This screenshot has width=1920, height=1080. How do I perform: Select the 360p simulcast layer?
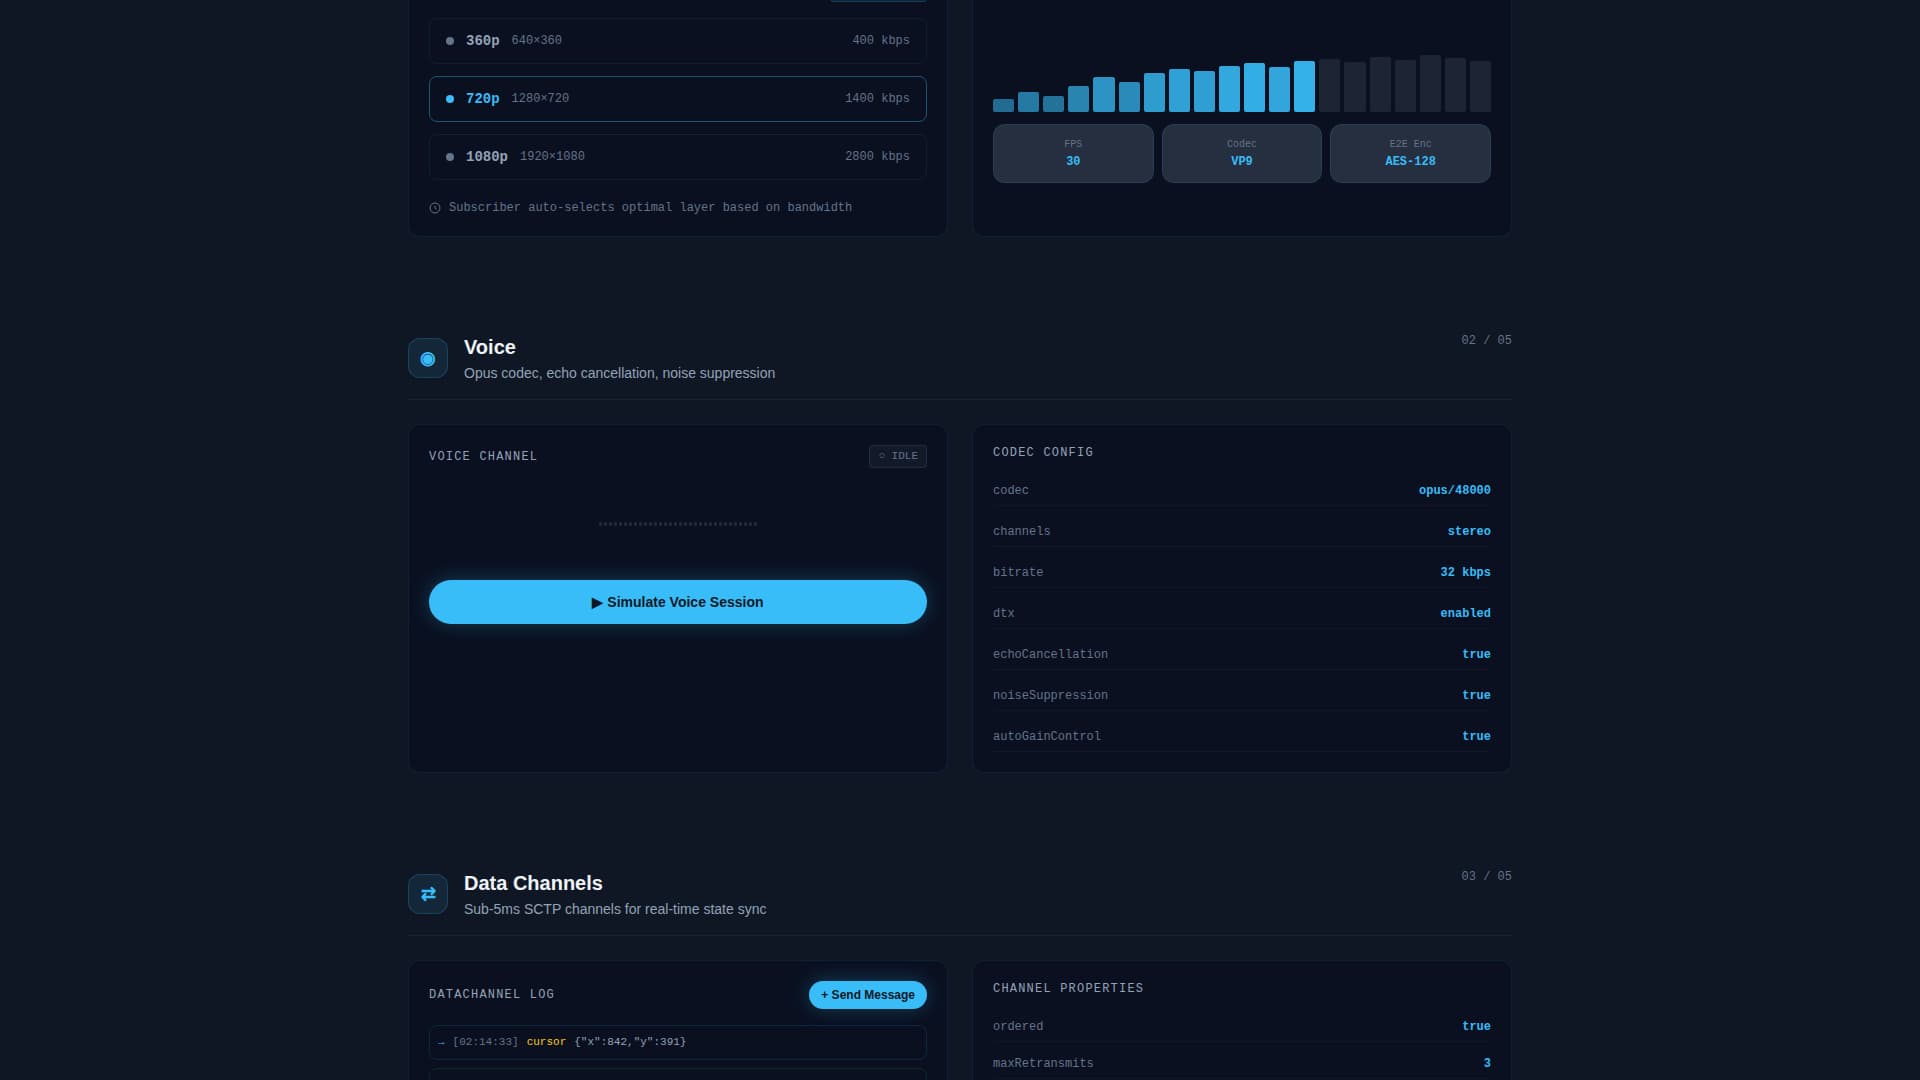678,41
